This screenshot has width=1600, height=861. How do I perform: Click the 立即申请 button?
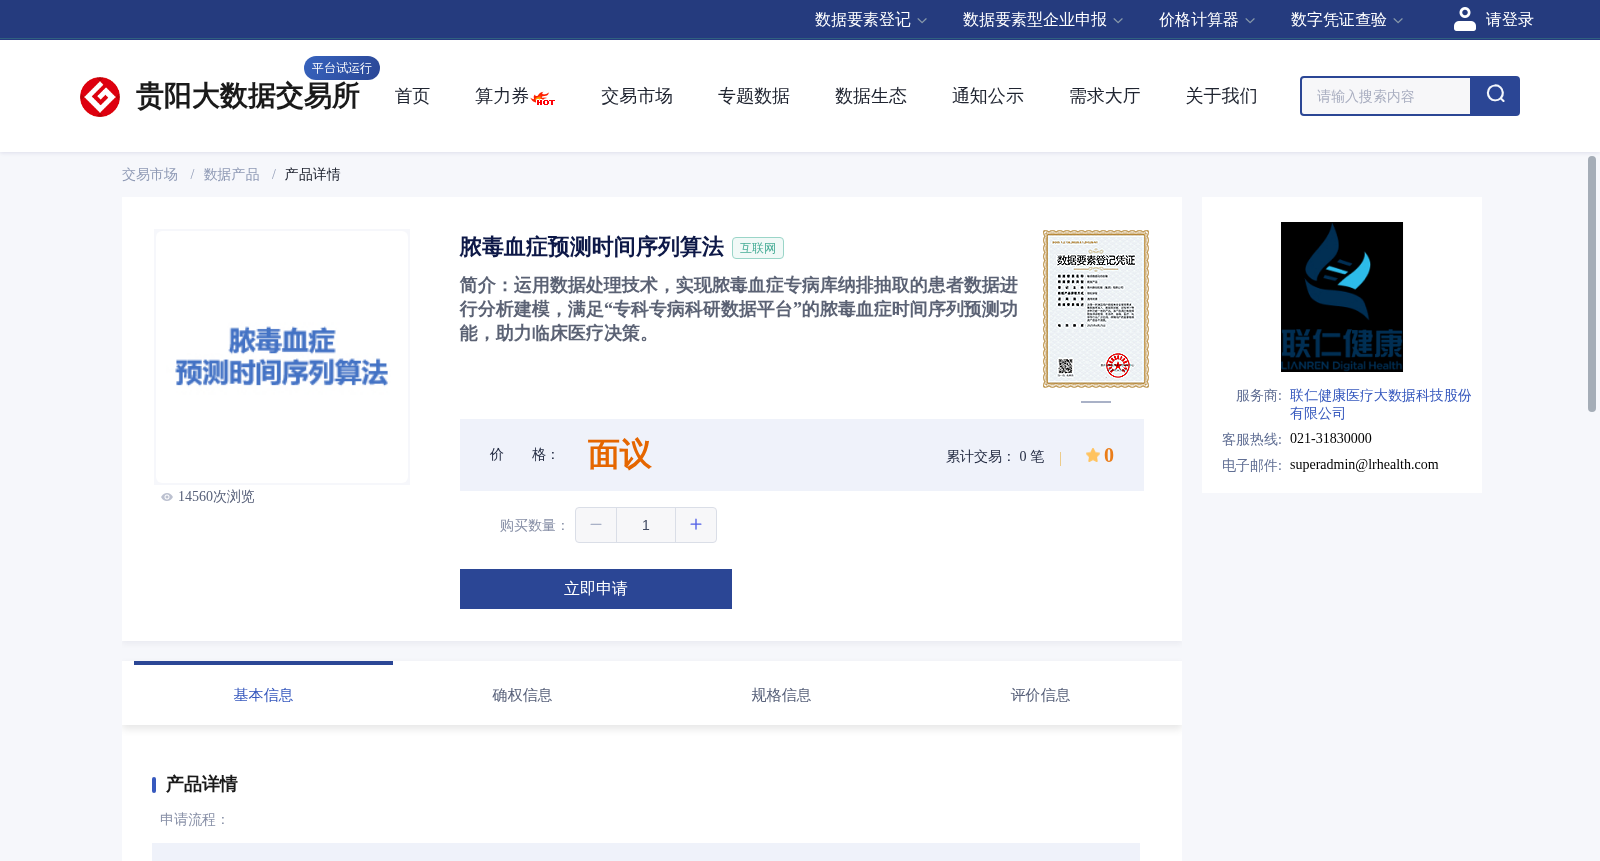click(x=596, y=589)
